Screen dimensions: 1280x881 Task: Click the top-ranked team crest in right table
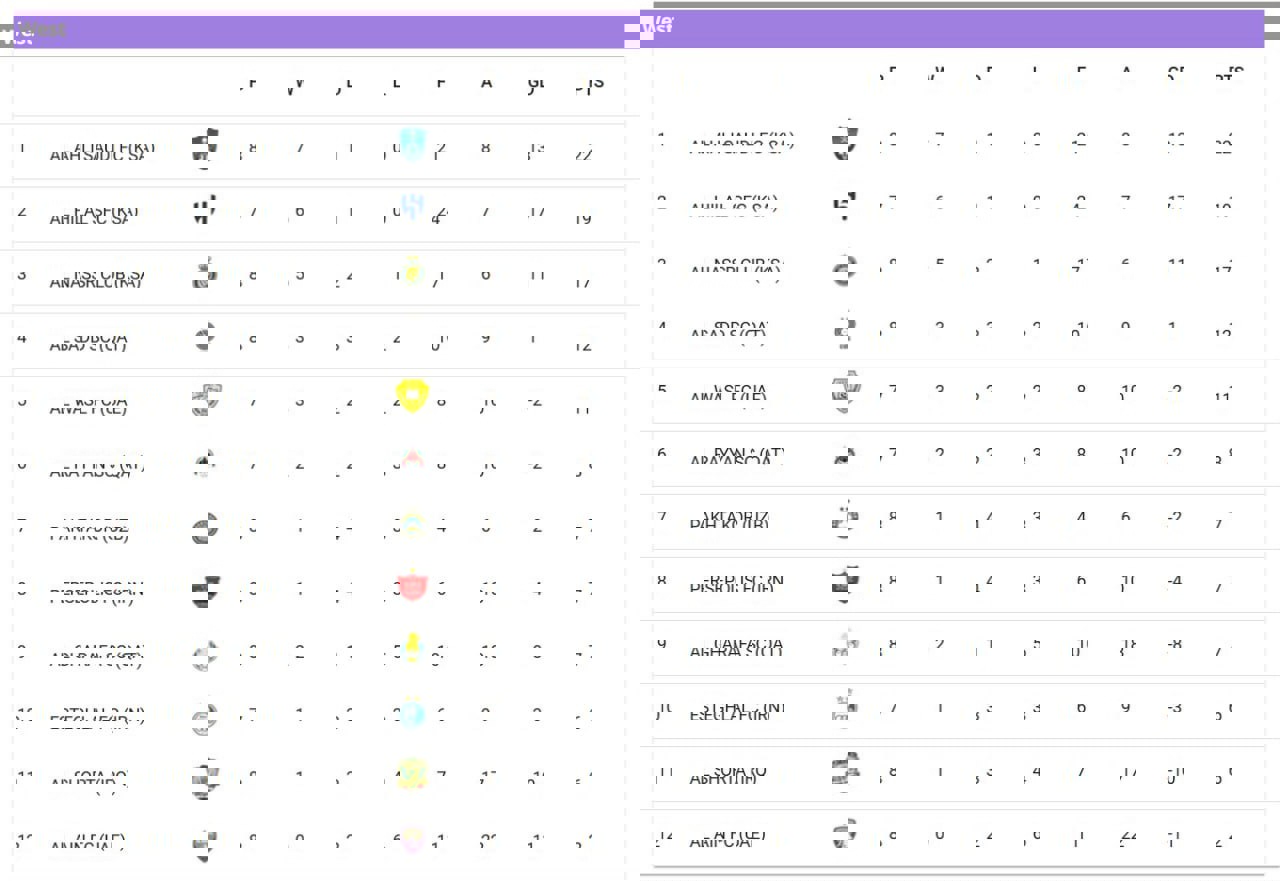point(844,141)
